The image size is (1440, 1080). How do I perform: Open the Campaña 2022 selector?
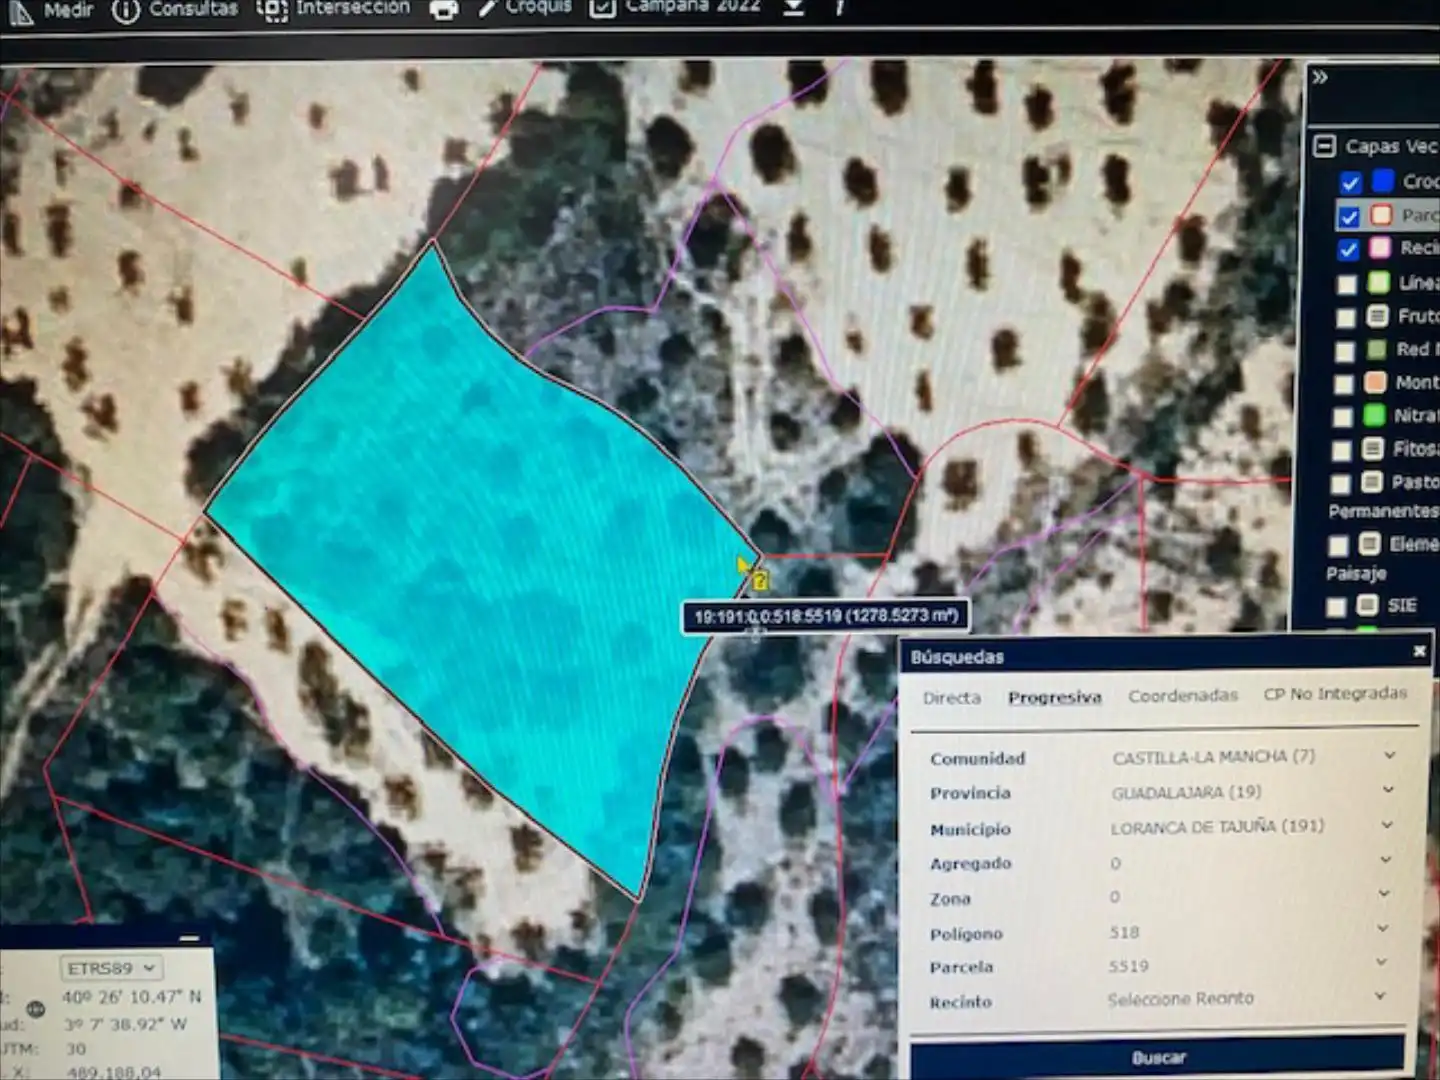click(675, 8)
